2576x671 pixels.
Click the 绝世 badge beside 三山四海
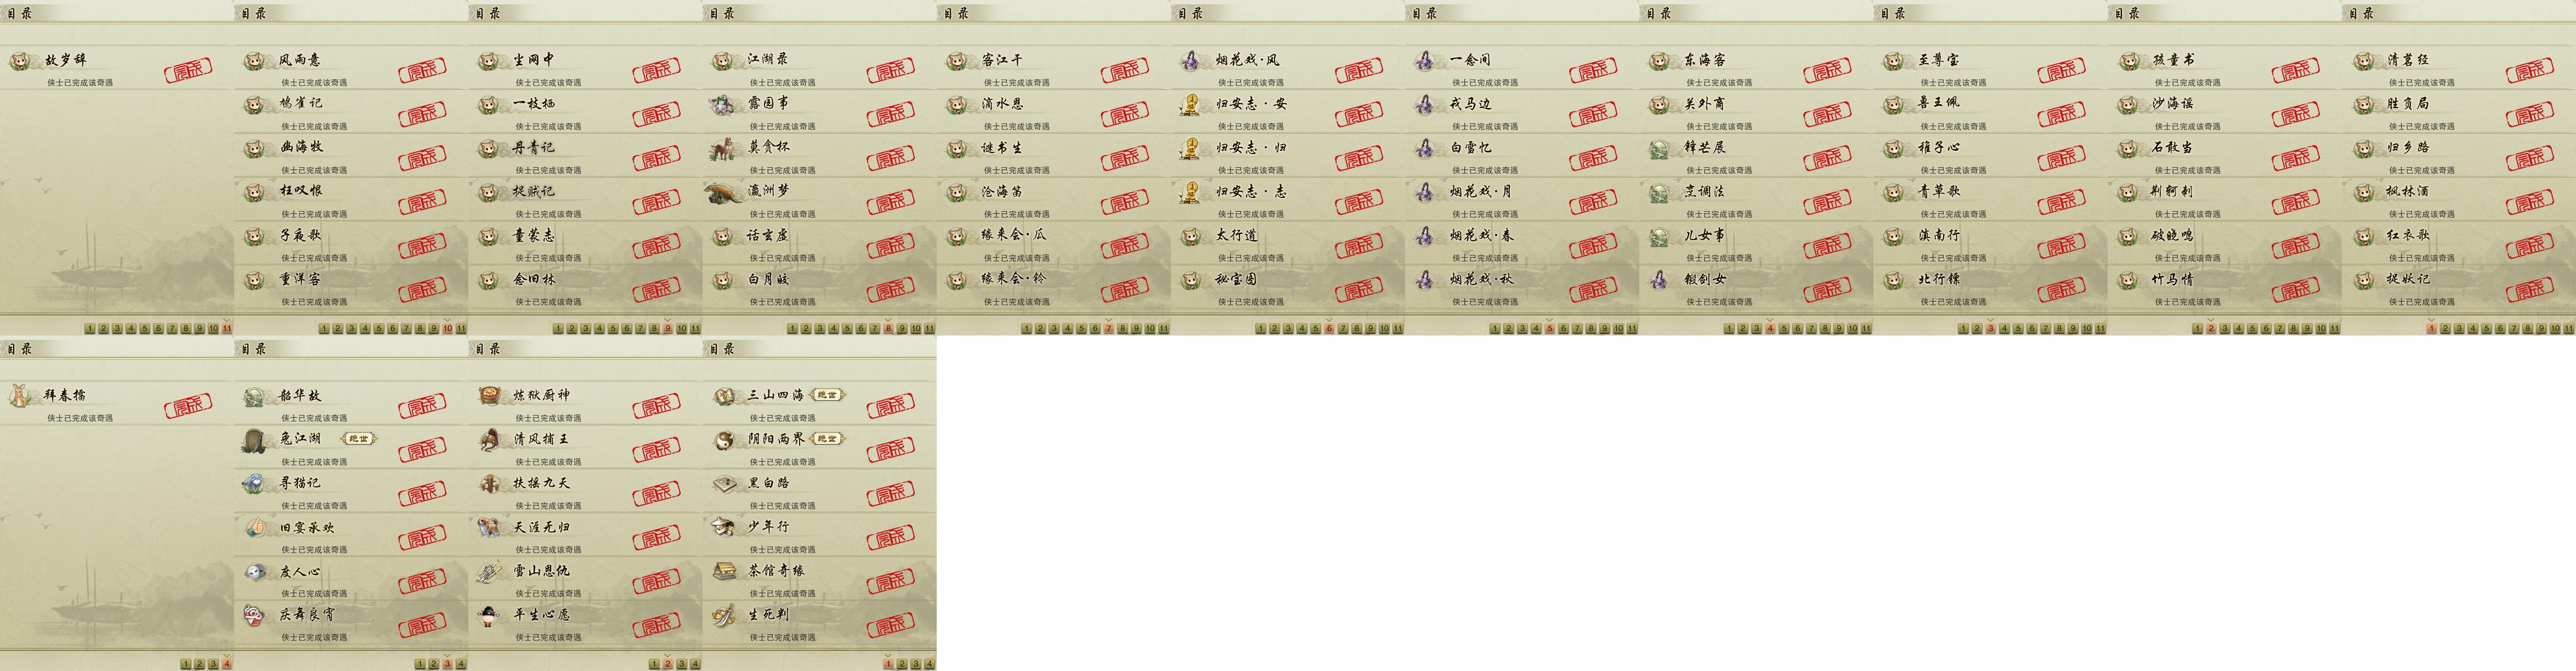(x=827, y=395)
